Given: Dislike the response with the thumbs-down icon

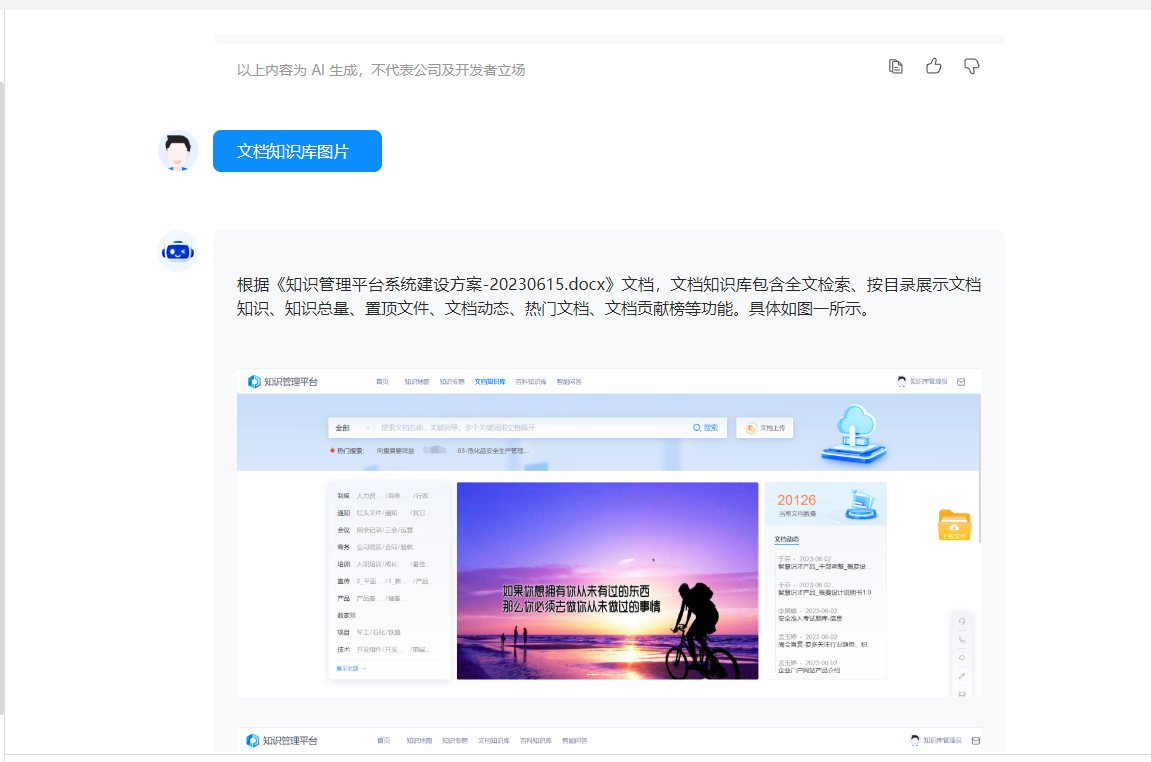Looking at the screenshot, I should [x=971, y=67].
